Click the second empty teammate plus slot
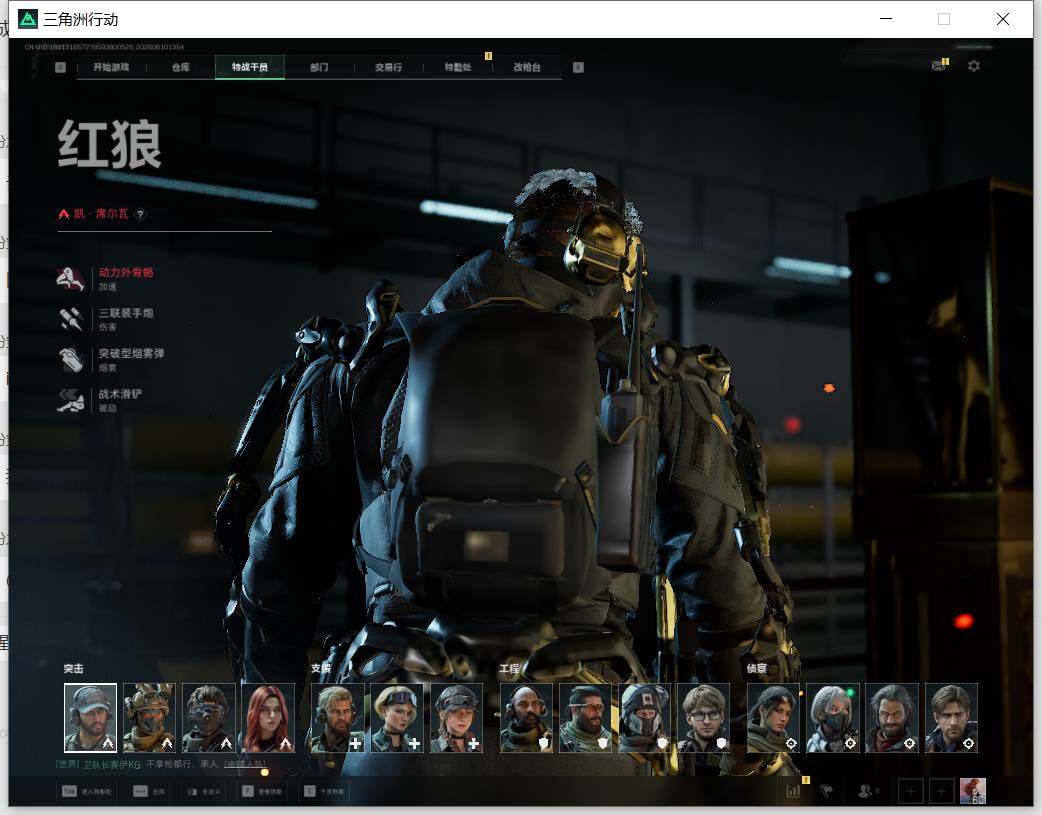 coord(941,791)
